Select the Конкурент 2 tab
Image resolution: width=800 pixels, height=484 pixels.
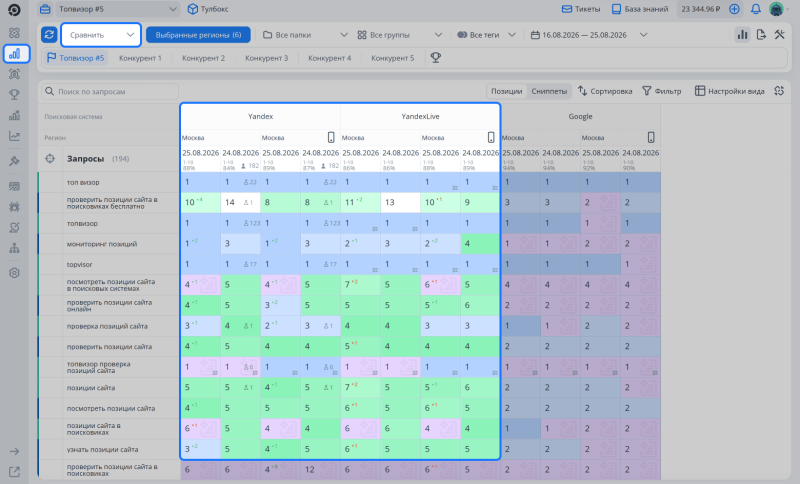pyautogui.click(x=204, y=58)
